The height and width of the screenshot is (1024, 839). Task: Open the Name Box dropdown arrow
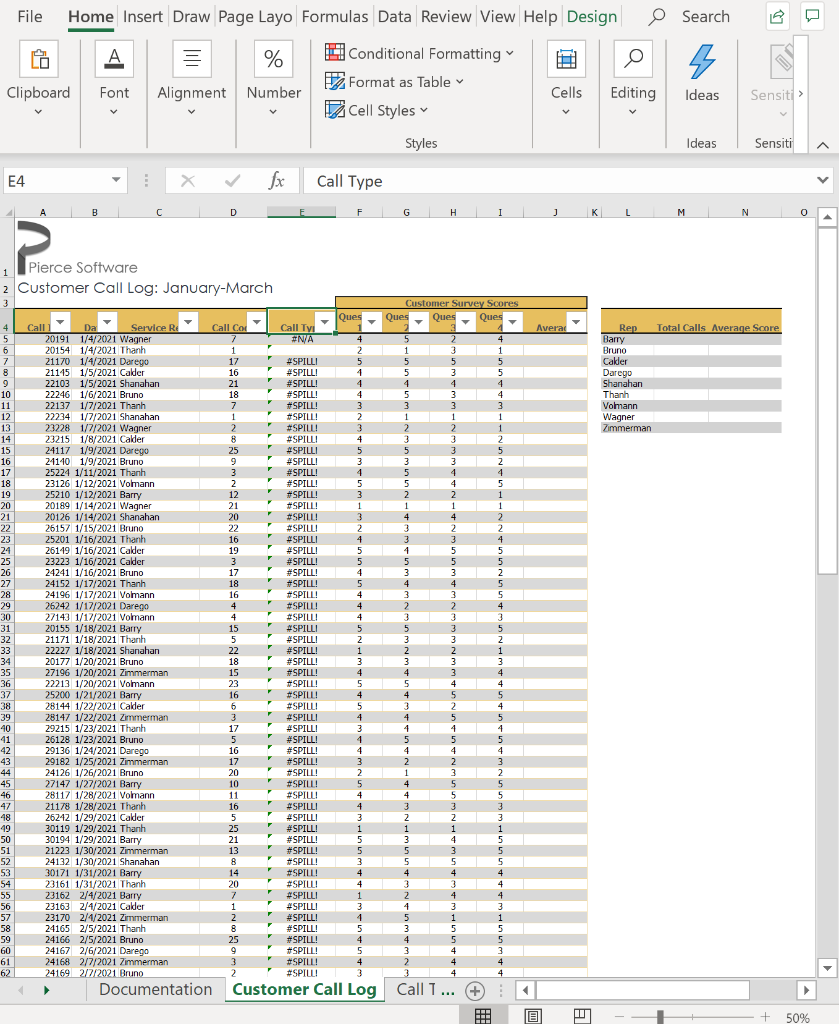pyautogui.click(x=116, y=180)
